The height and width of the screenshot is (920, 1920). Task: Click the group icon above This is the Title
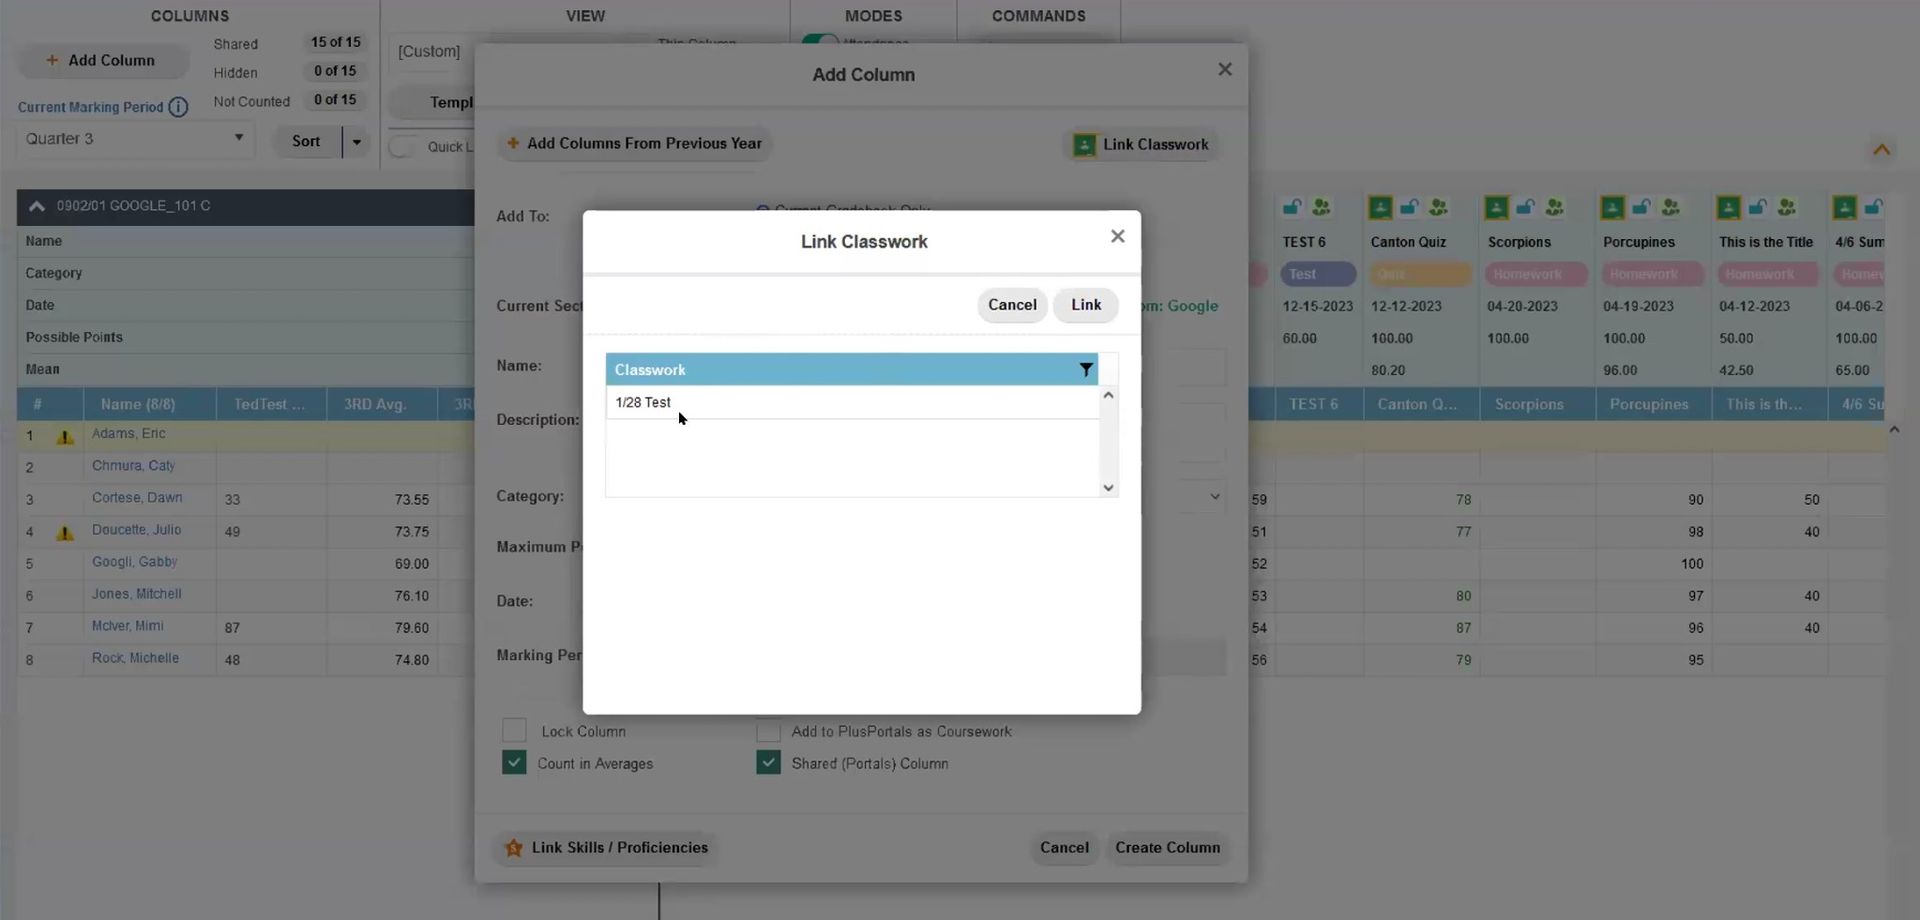point(1786,207)
